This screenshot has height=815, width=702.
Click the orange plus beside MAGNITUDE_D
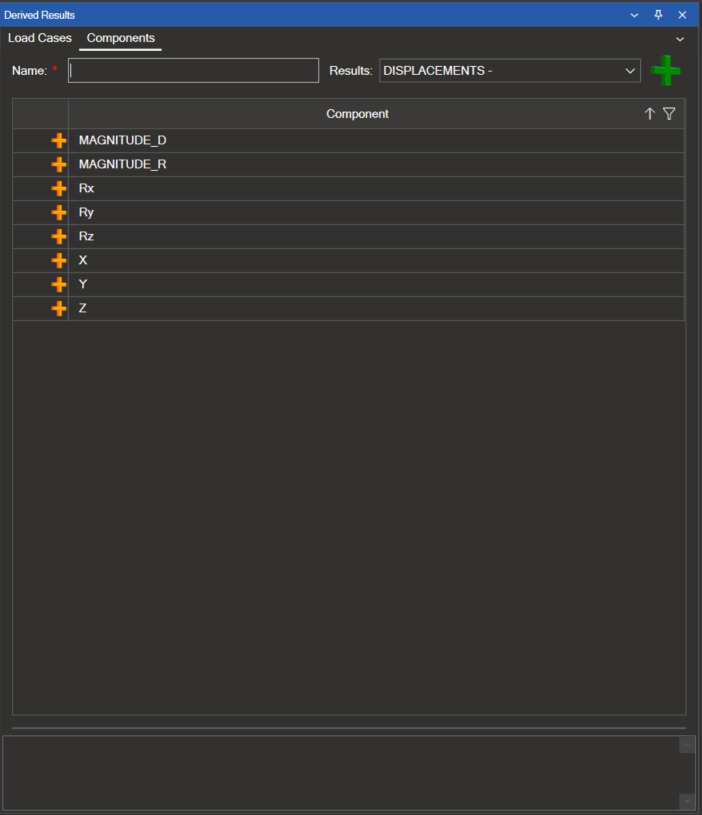(x=59, y=141)
